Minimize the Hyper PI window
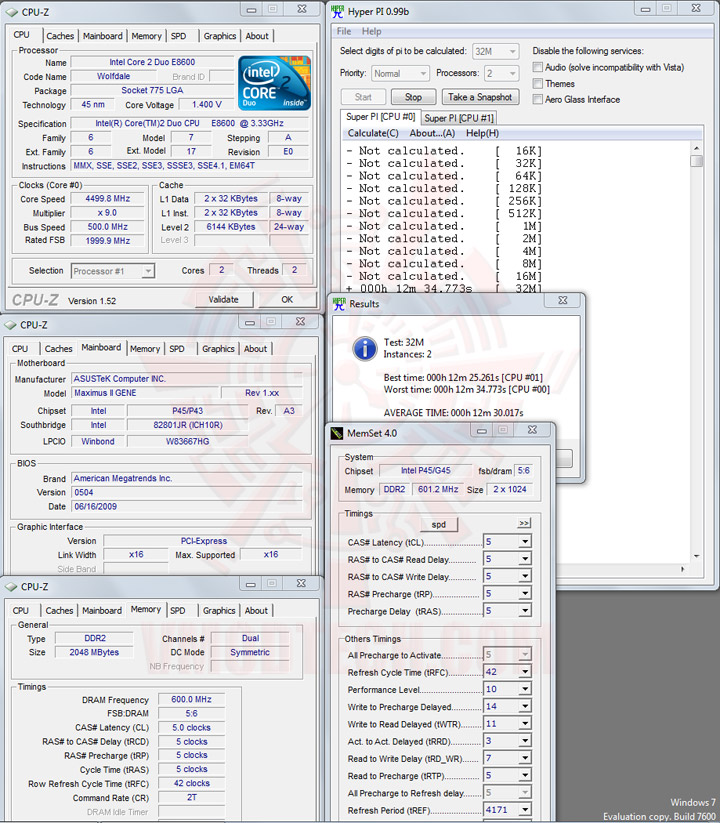The width and height of the screenshot is (720, 823). click(645, 9)
